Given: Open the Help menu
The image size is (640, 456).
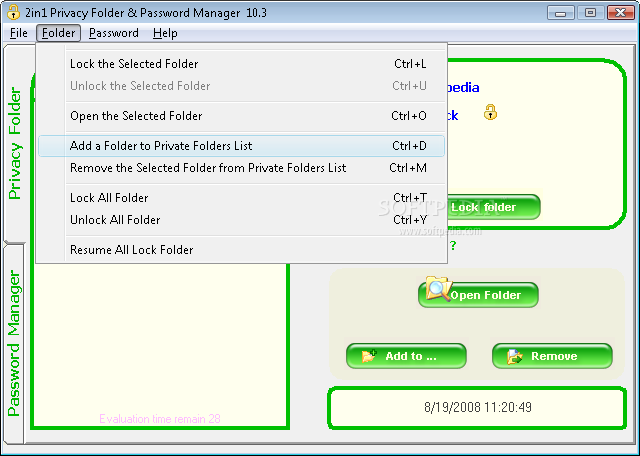Looking at the screenshot, I should [x=165, y=33].
